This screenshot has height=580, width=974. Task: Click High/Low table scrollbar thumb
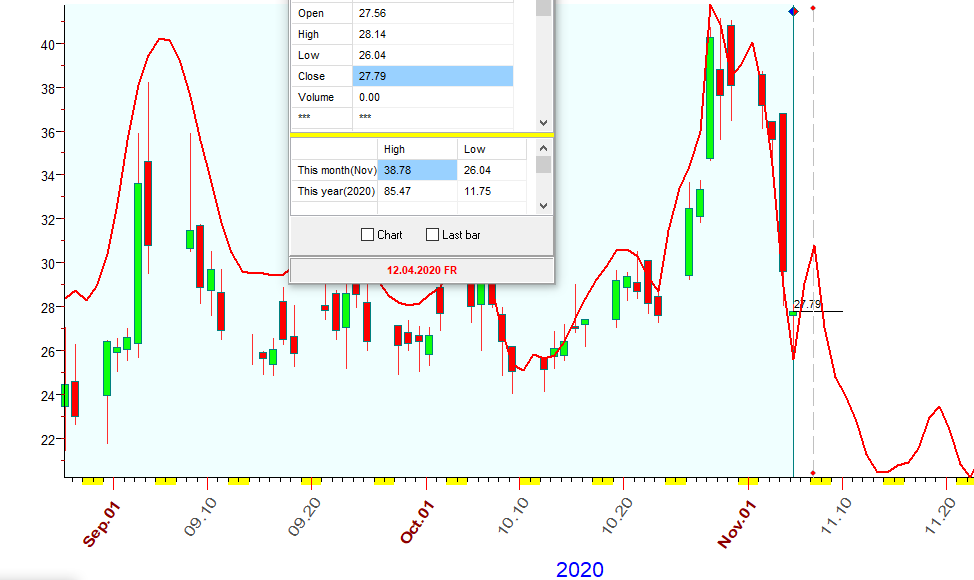point(544,165)
